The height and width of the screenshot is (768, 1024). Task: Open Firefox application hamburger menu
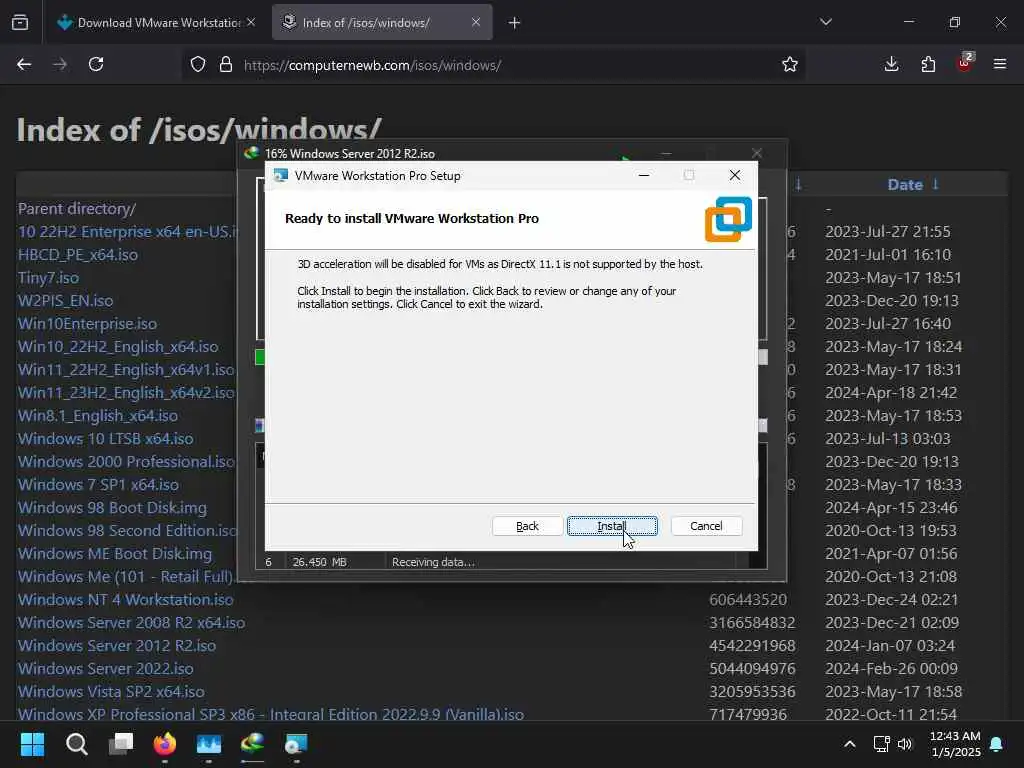[x=1000, y=64]
